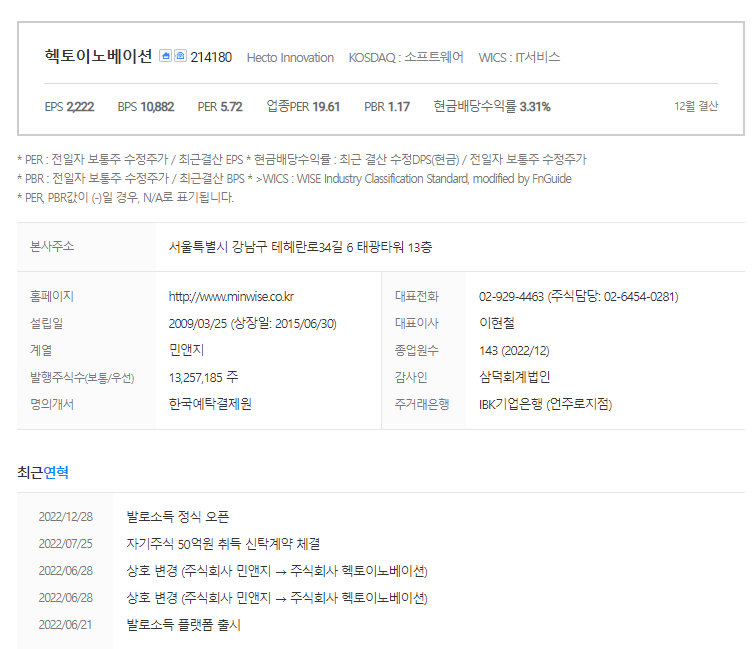Select the issued shares value 13,257,185 주
Image resolution: width=753 pixels, height=649 pixels.
(203, 377)
